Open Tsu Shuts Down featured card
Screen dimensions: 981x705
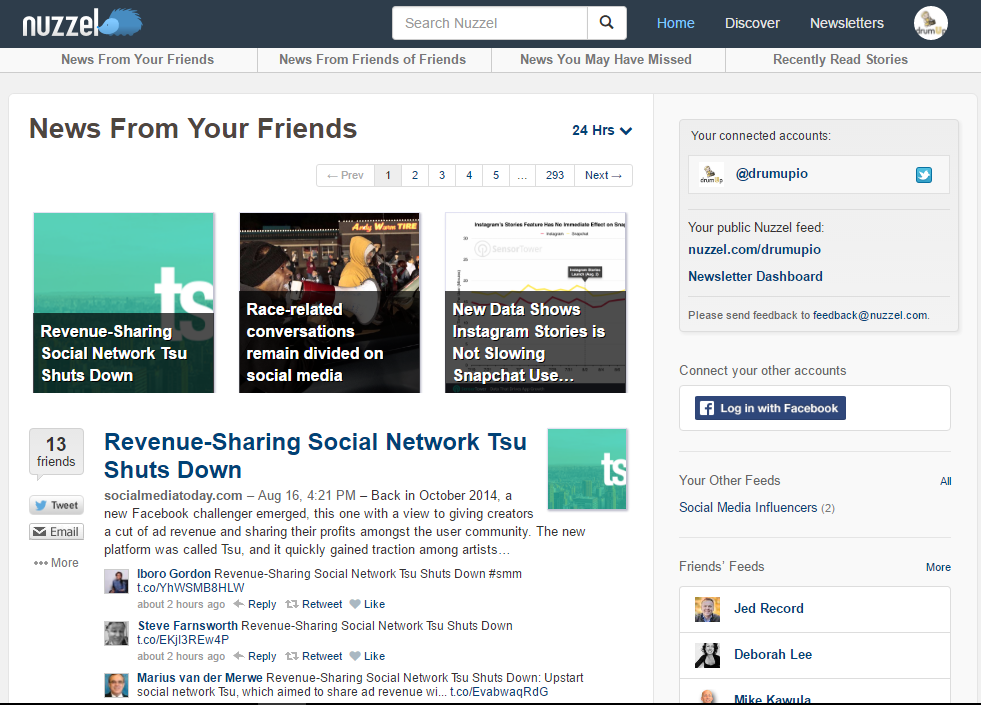124,303
